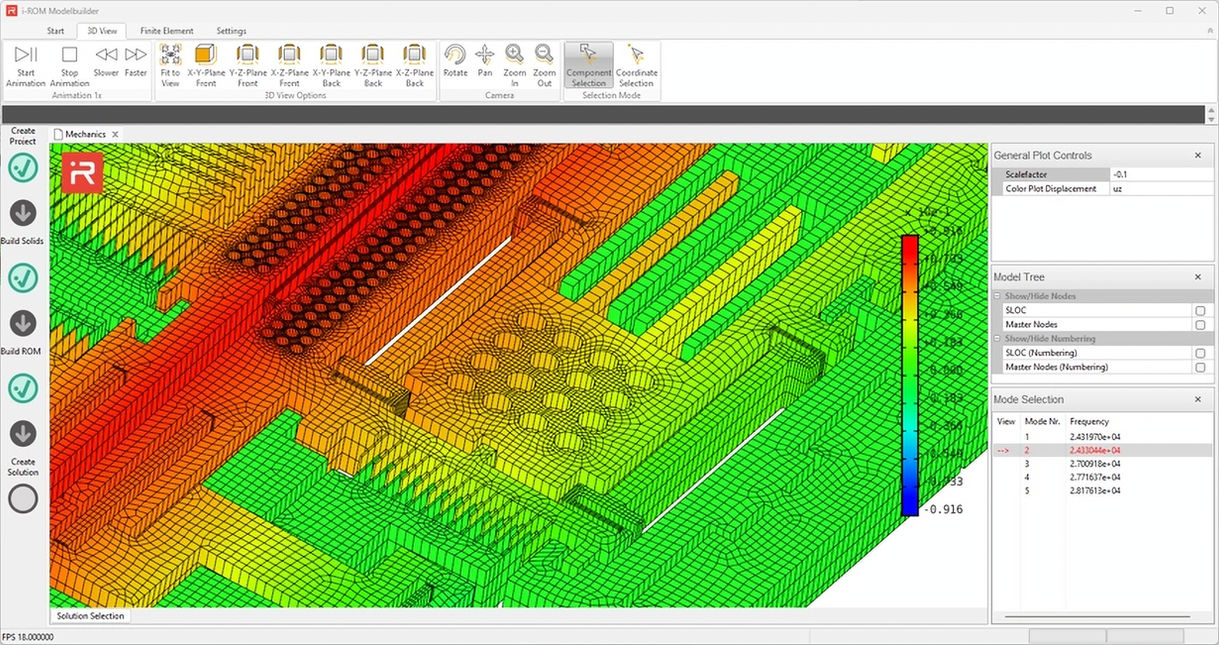Open the Settings ribbon tab
This screenshot has width=1219, height=645.
(231, 31)
